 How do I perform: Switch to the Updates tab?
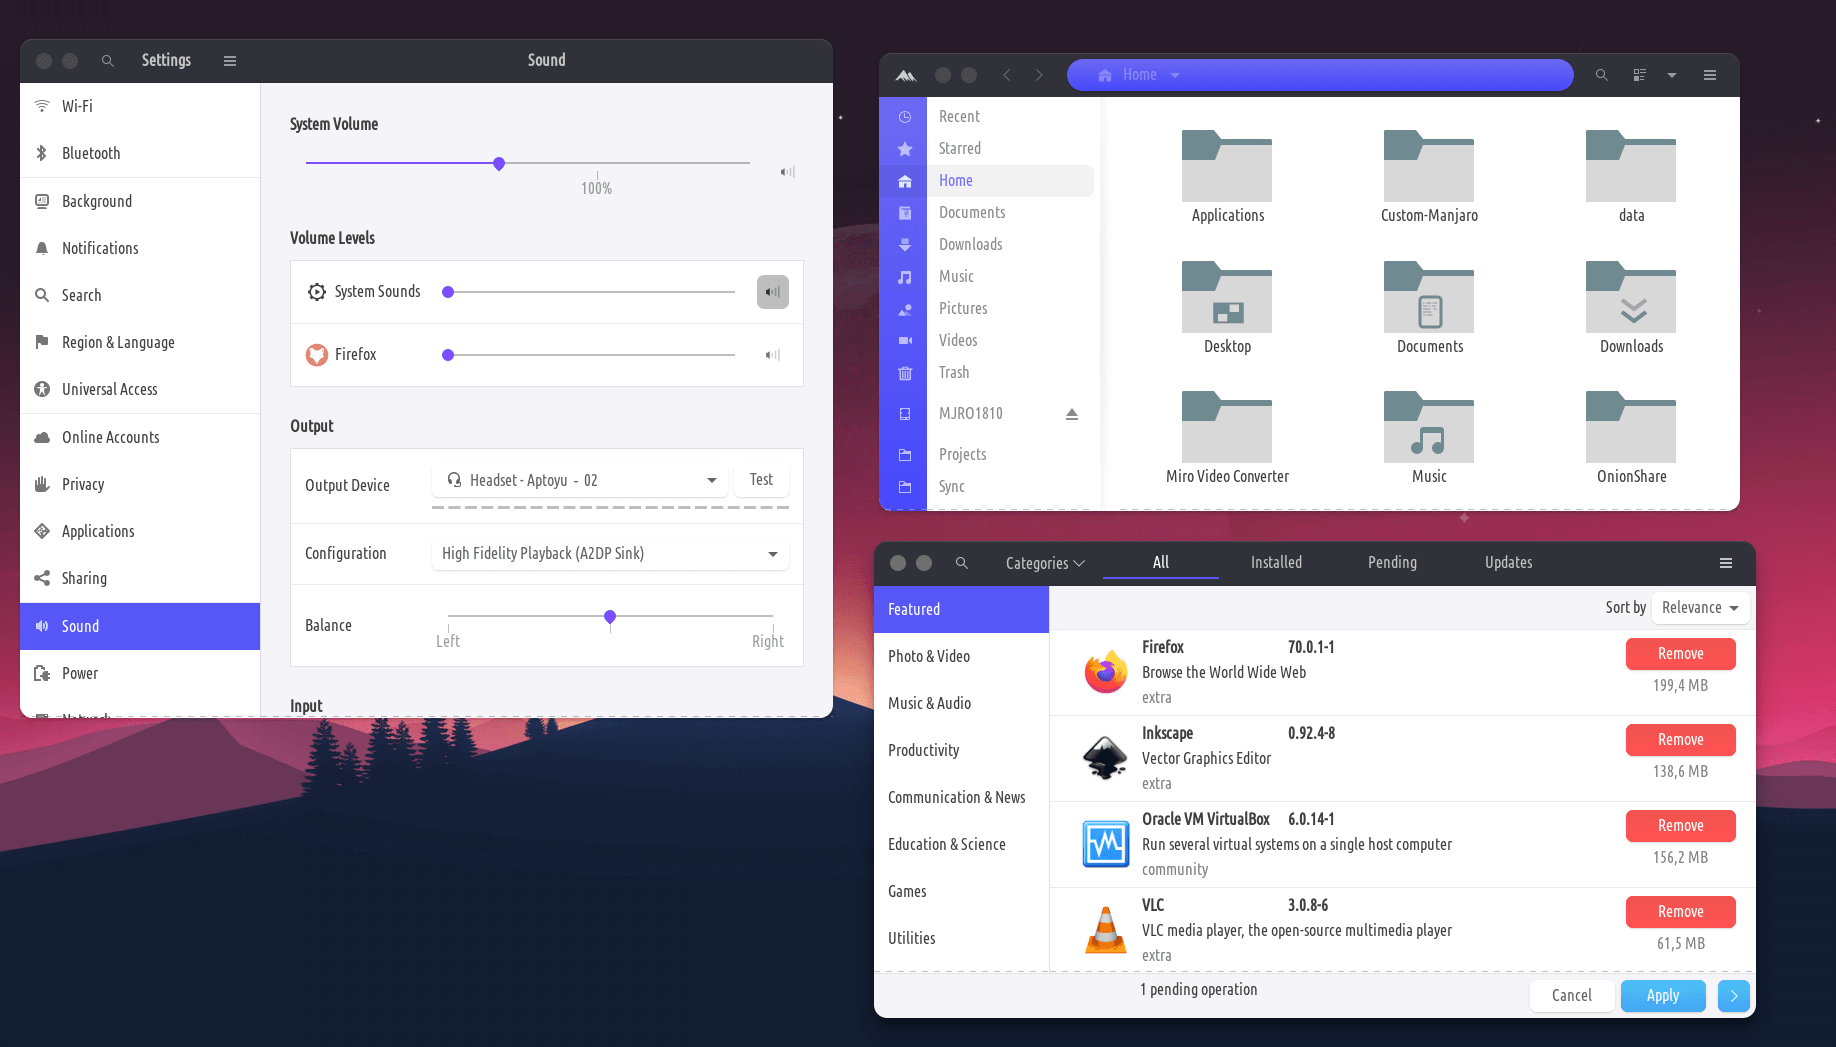(1508, 563)
